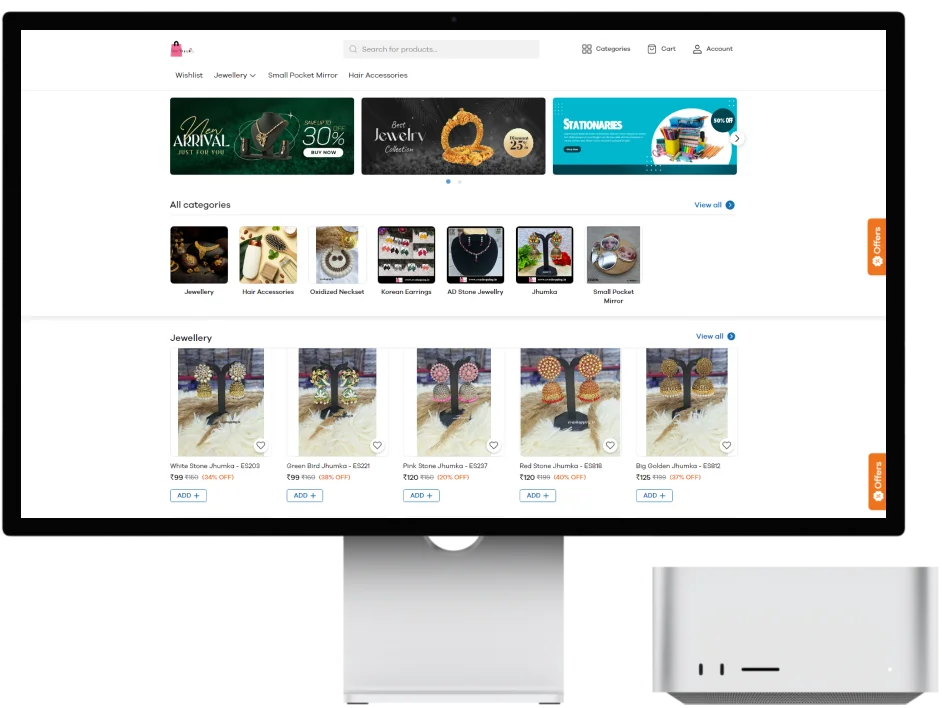Toggle wishlist heart on Big Golden Jhumka

coord(726,445)
